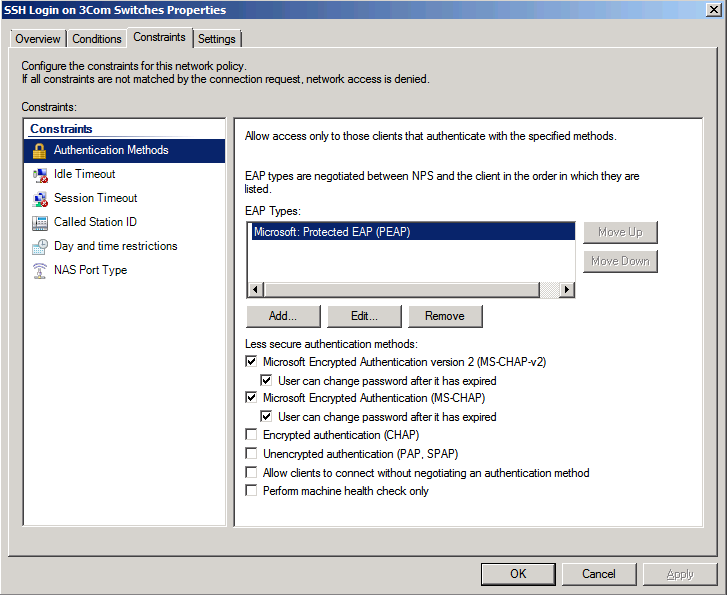This screenshot has width=727, height=595.
Task: Enable Unencrypted authentication (PAP, SPAP)
Action: 251,453
